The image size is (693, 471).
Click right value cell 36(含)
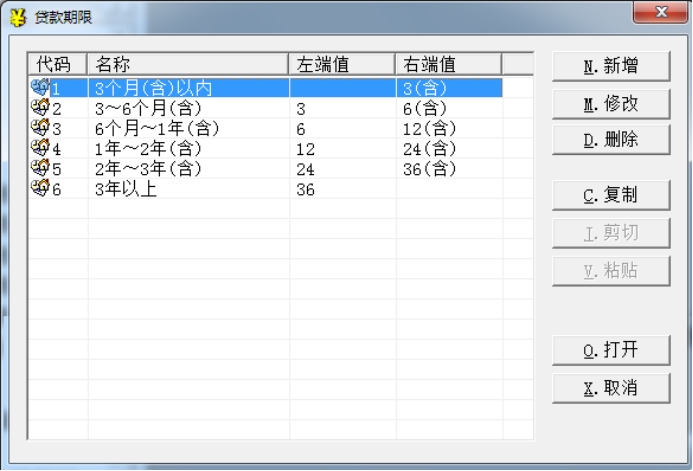429,169
